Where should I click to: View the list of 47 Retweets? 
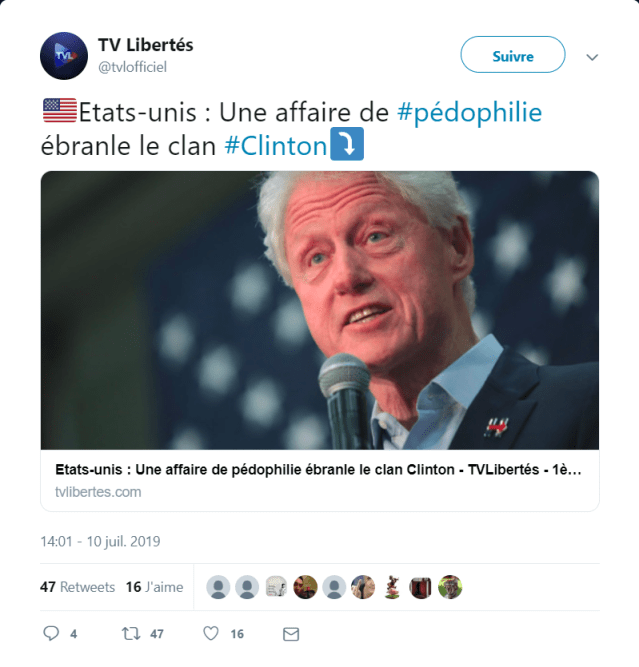pyautogui.click(x=77, y=587)
